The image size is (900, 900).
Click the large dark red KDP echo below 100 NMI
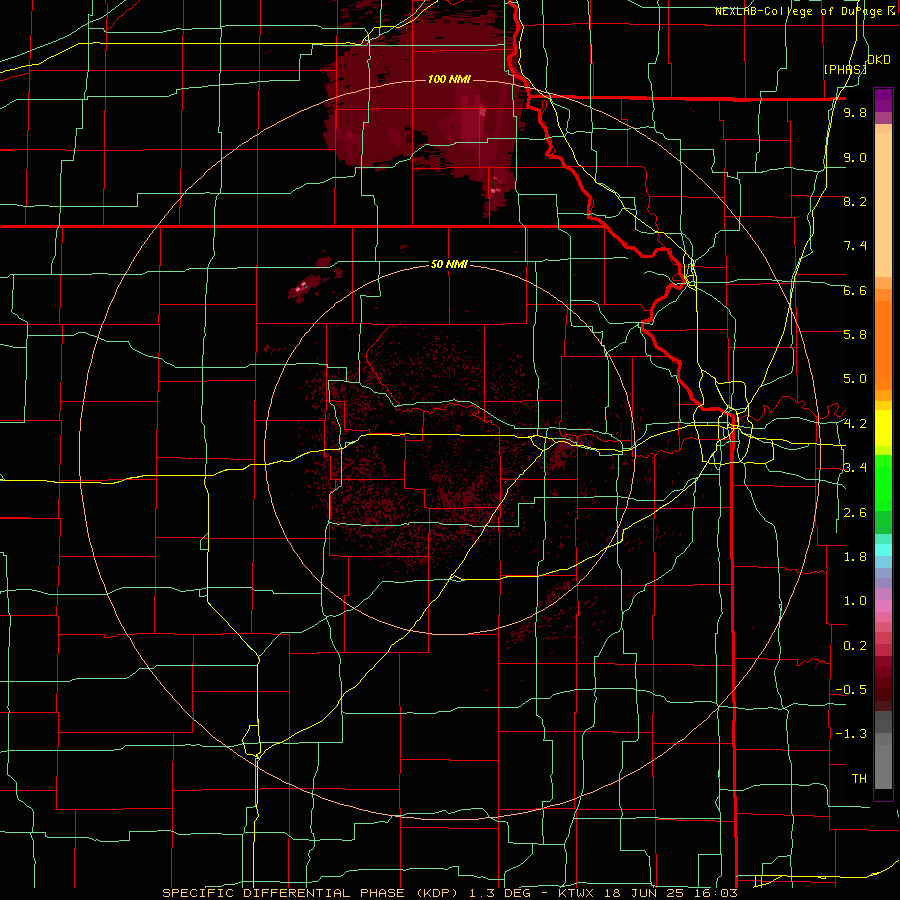pyautogui.click(x=425, y=109)
